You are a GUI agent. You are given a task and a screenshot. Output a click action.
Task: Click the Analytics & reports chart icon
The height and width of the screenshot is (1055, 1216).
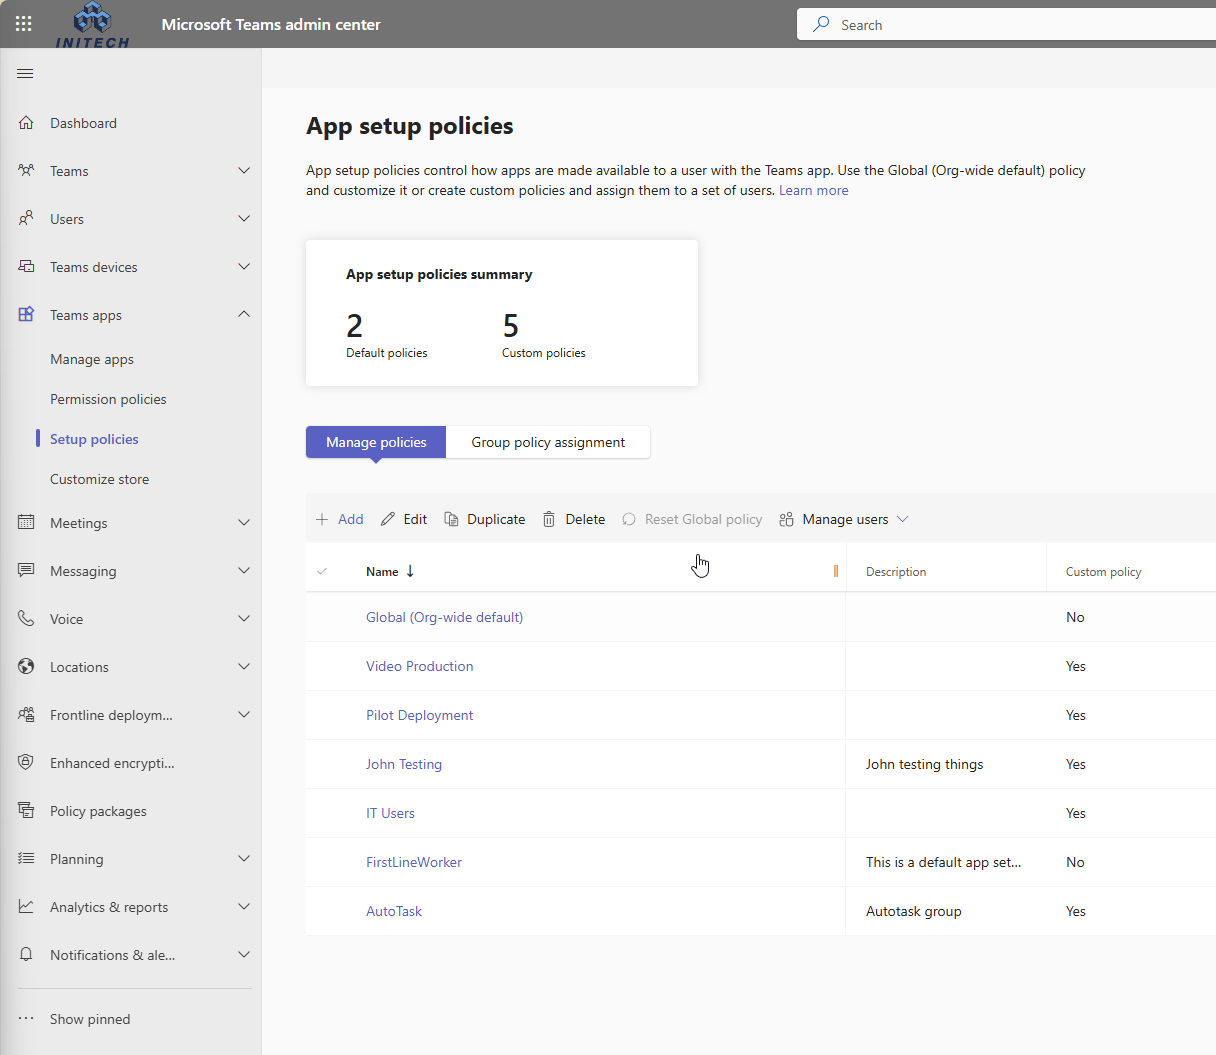click(26, 907)
